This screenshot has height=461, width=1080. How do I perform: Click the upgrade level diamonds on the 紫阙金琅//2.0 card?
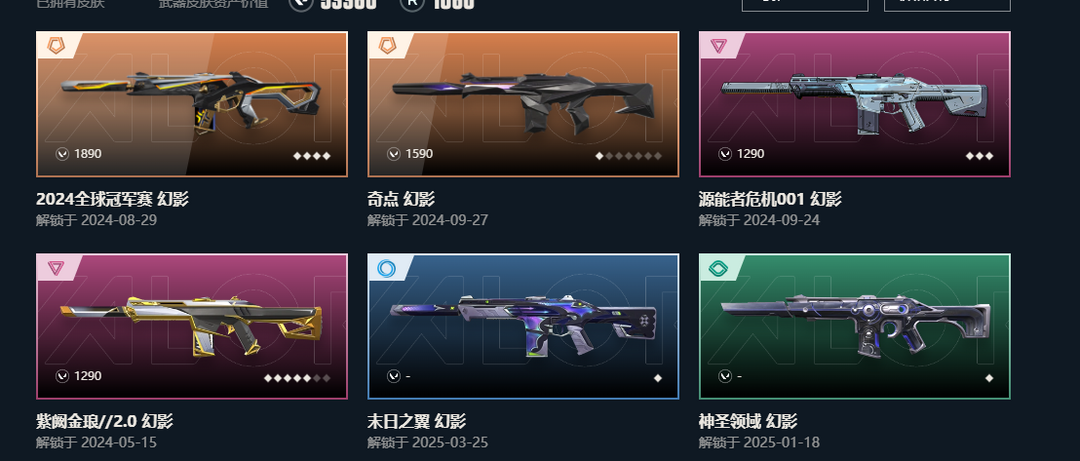click(297, 378)
